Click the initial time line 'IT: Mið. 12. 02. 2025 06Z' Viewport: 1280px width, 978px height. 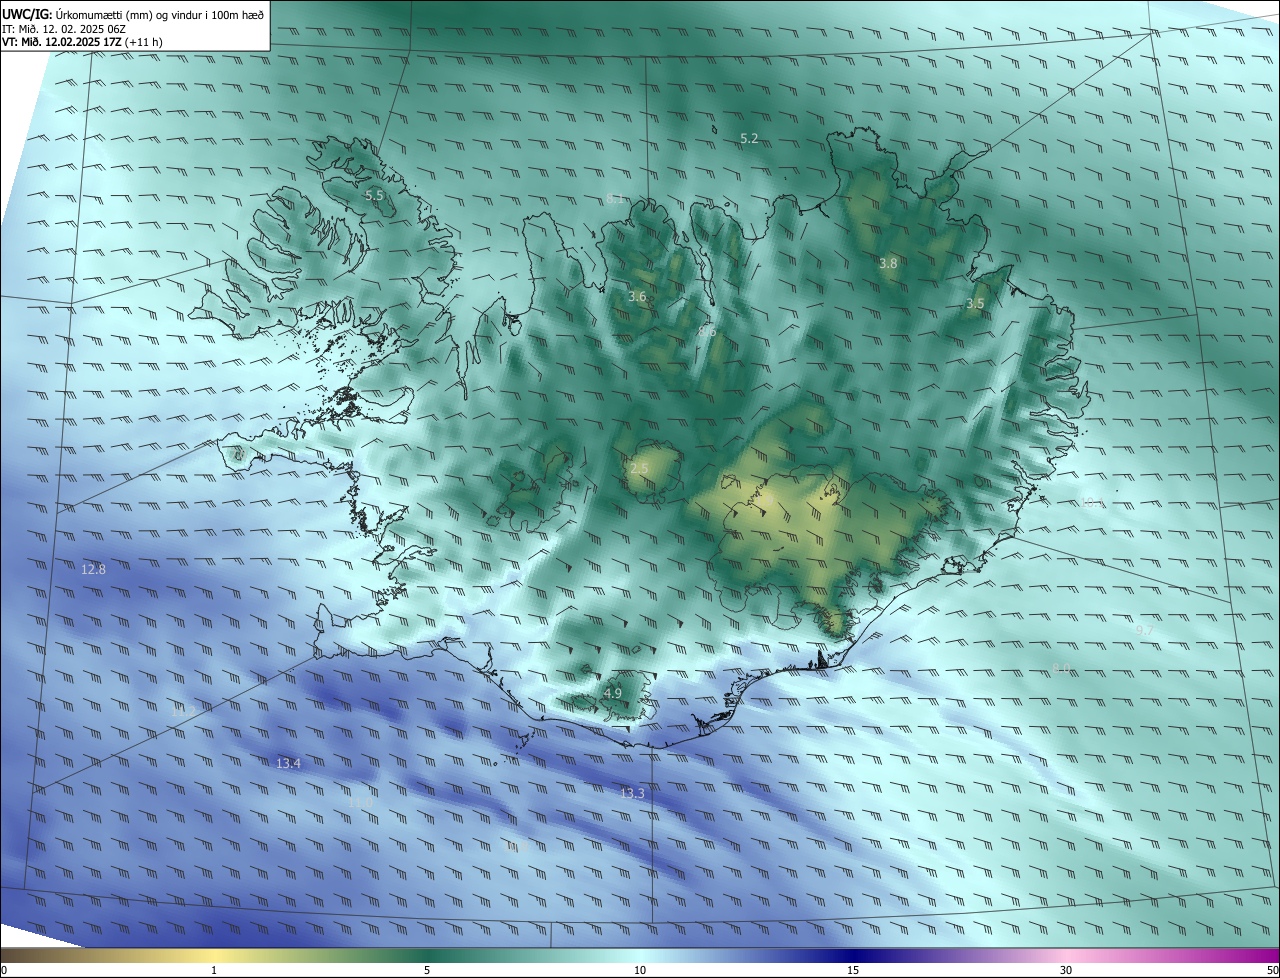62,29
